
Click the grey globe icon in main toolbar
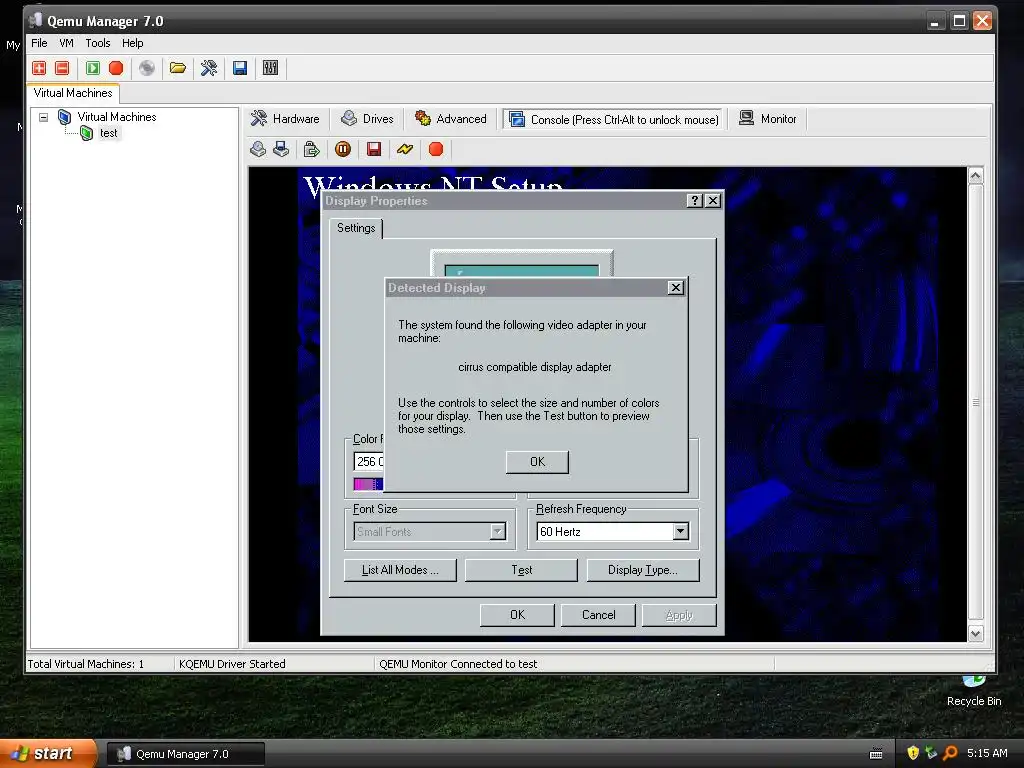pos(147,68)
